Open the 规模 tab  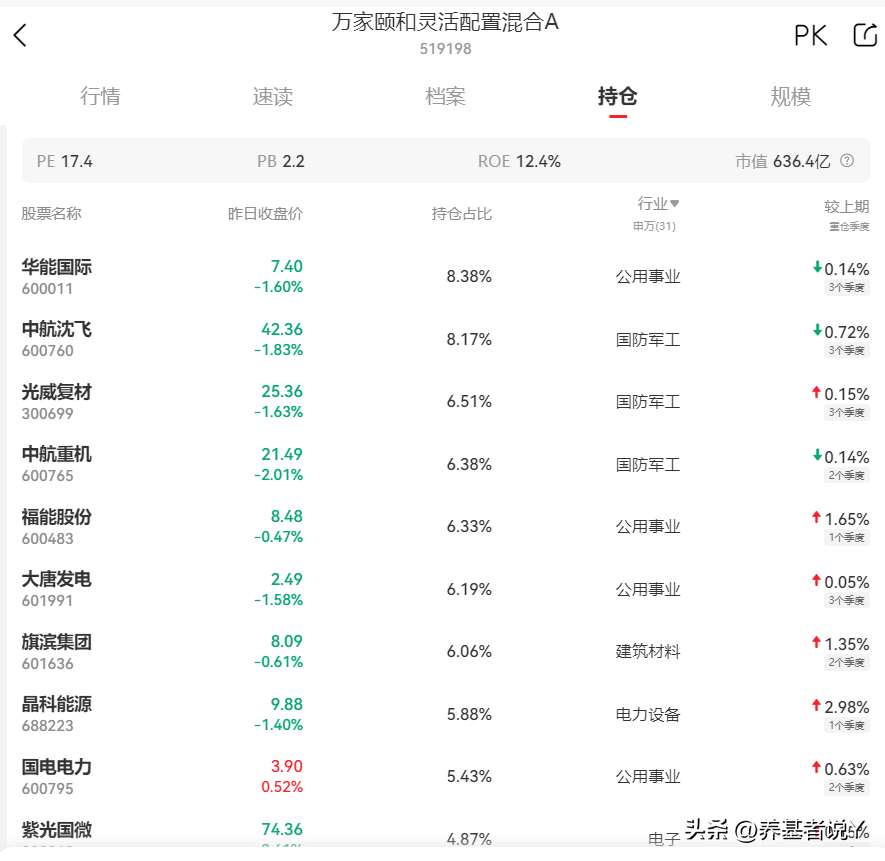coord(791,97)
